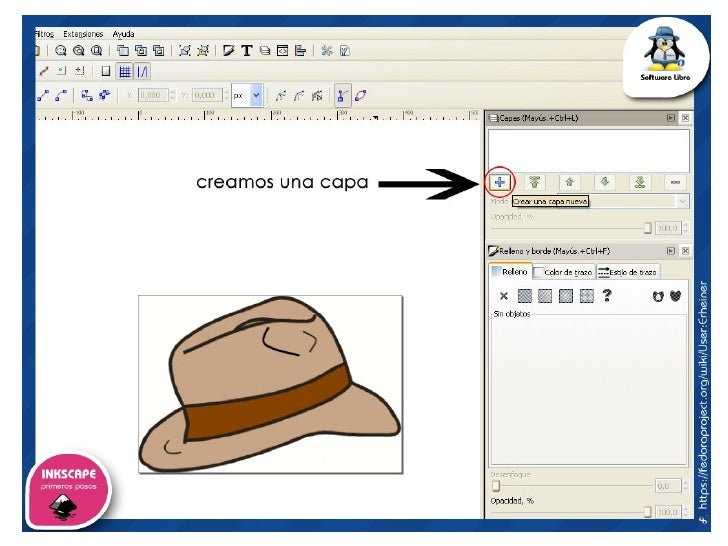Switch to the Color de trazo tab
Screen dimensions: 728x546
click(x=563, y=272)
